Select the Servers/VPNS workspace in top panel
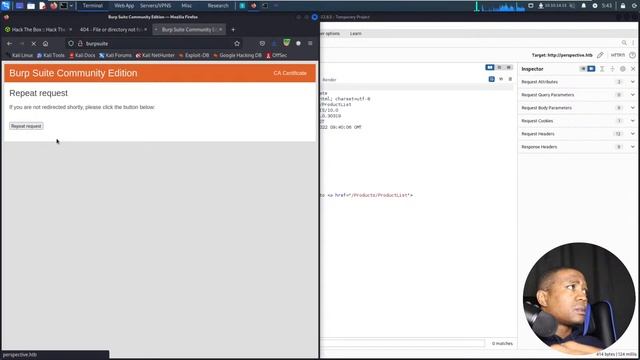 click(156, 6)
